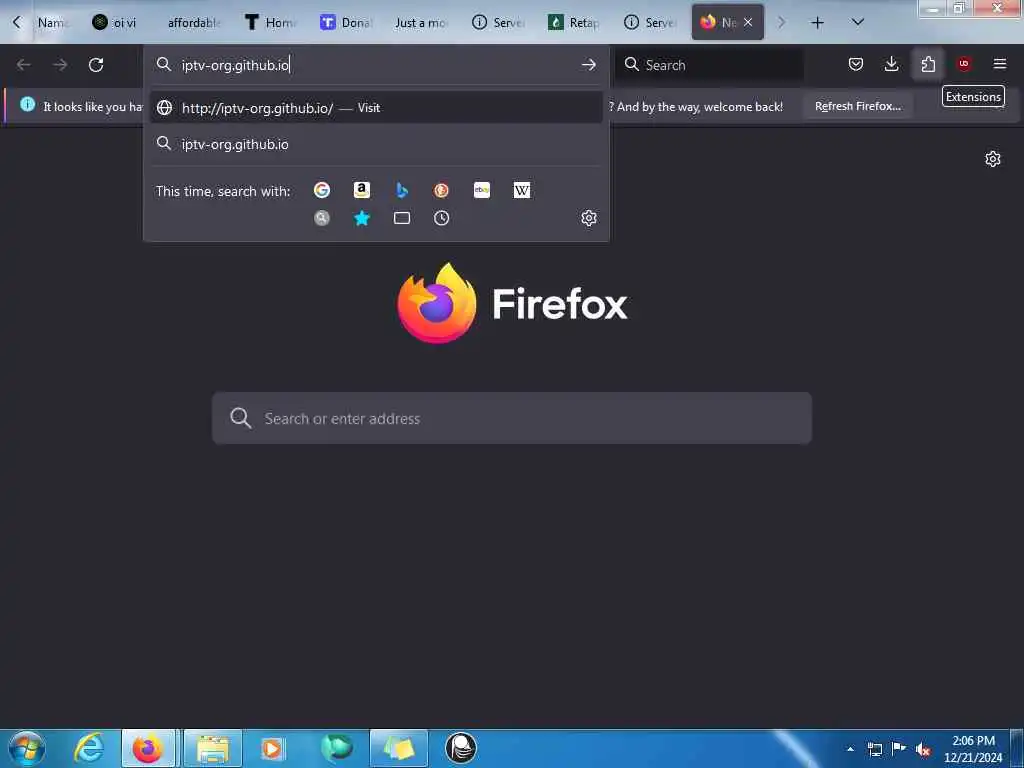Click the address bar text field
The width and height of the screenshot is (1024, 768).
tap(376, 65)
